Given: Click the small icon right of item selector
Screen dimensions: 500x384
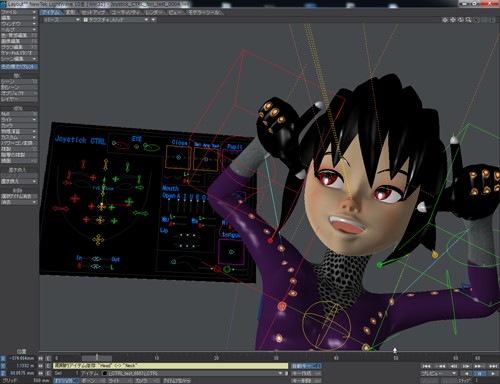Looking at the screenshot, I should (286, 373).
